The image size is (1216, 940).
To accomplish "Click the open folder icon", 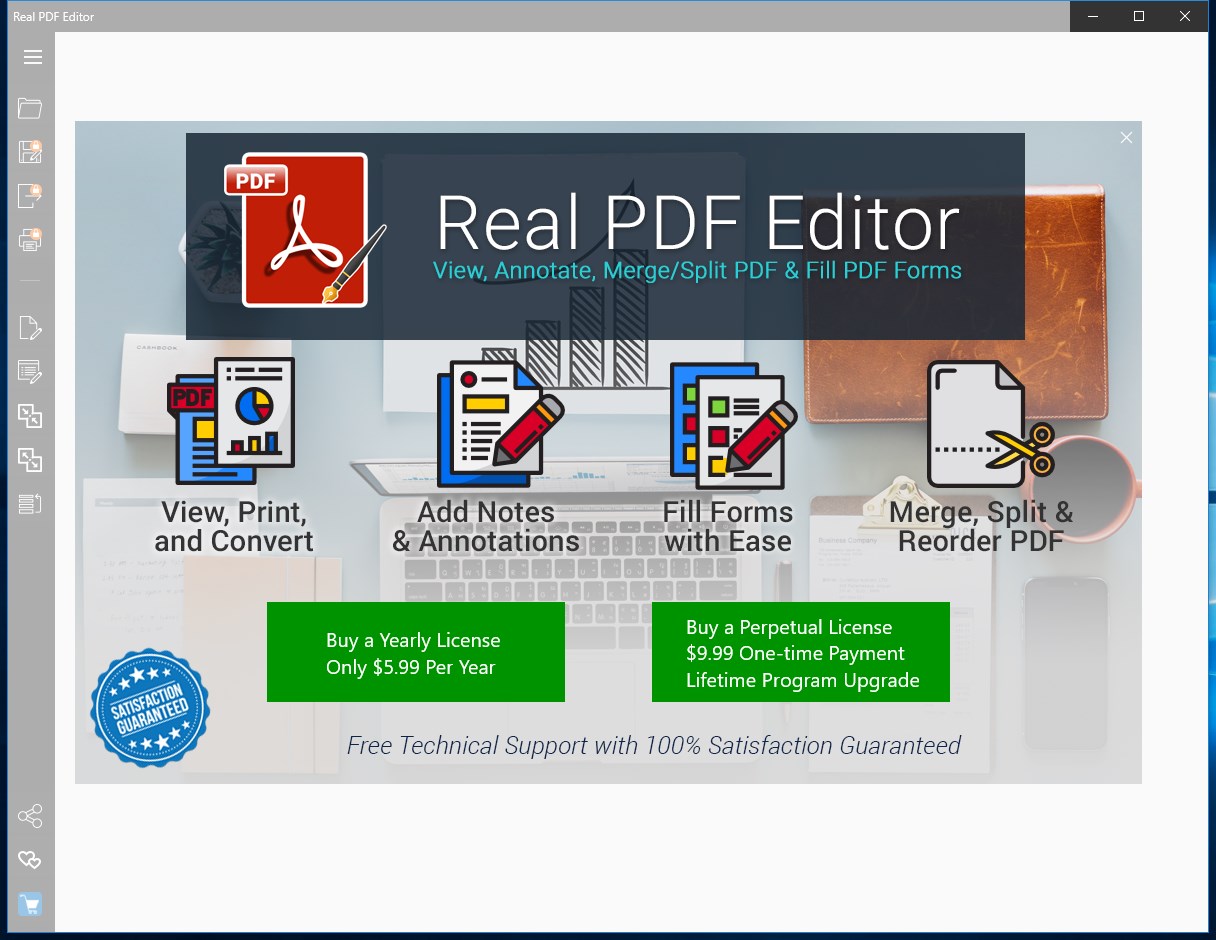I will tap(30, 108).
